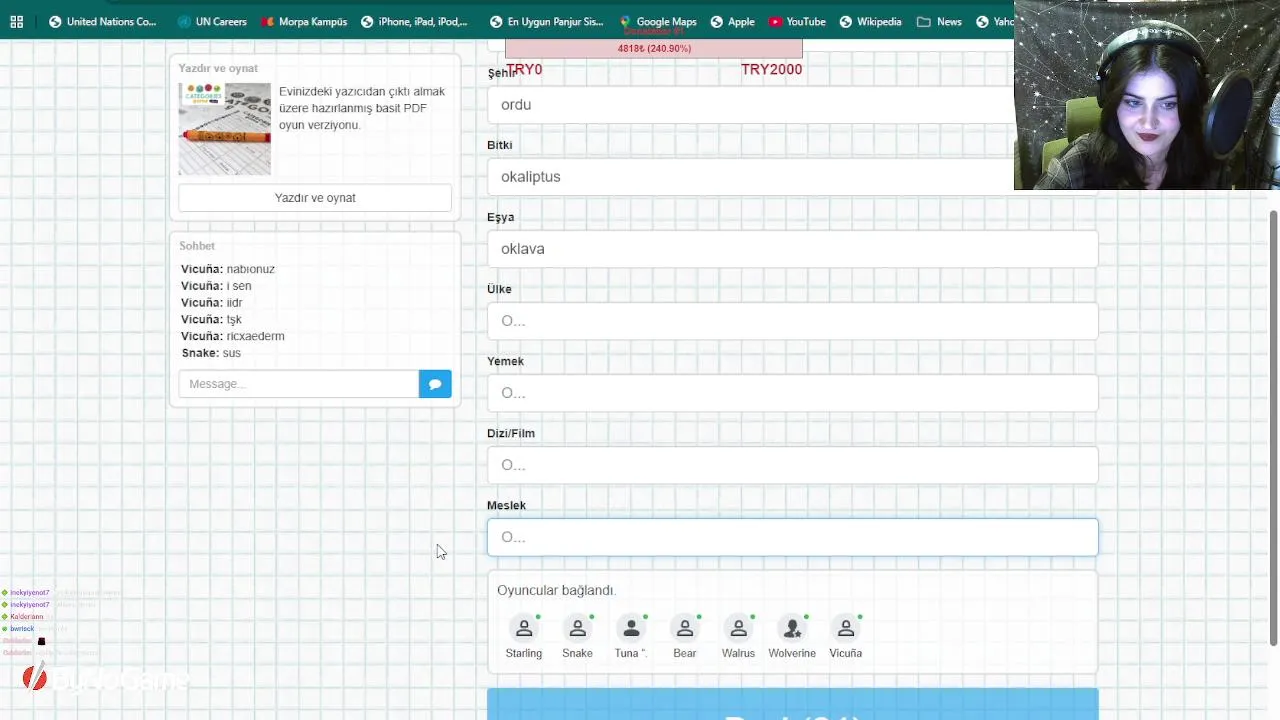Click the Snake player avatar icon

(x=577, y=629)
